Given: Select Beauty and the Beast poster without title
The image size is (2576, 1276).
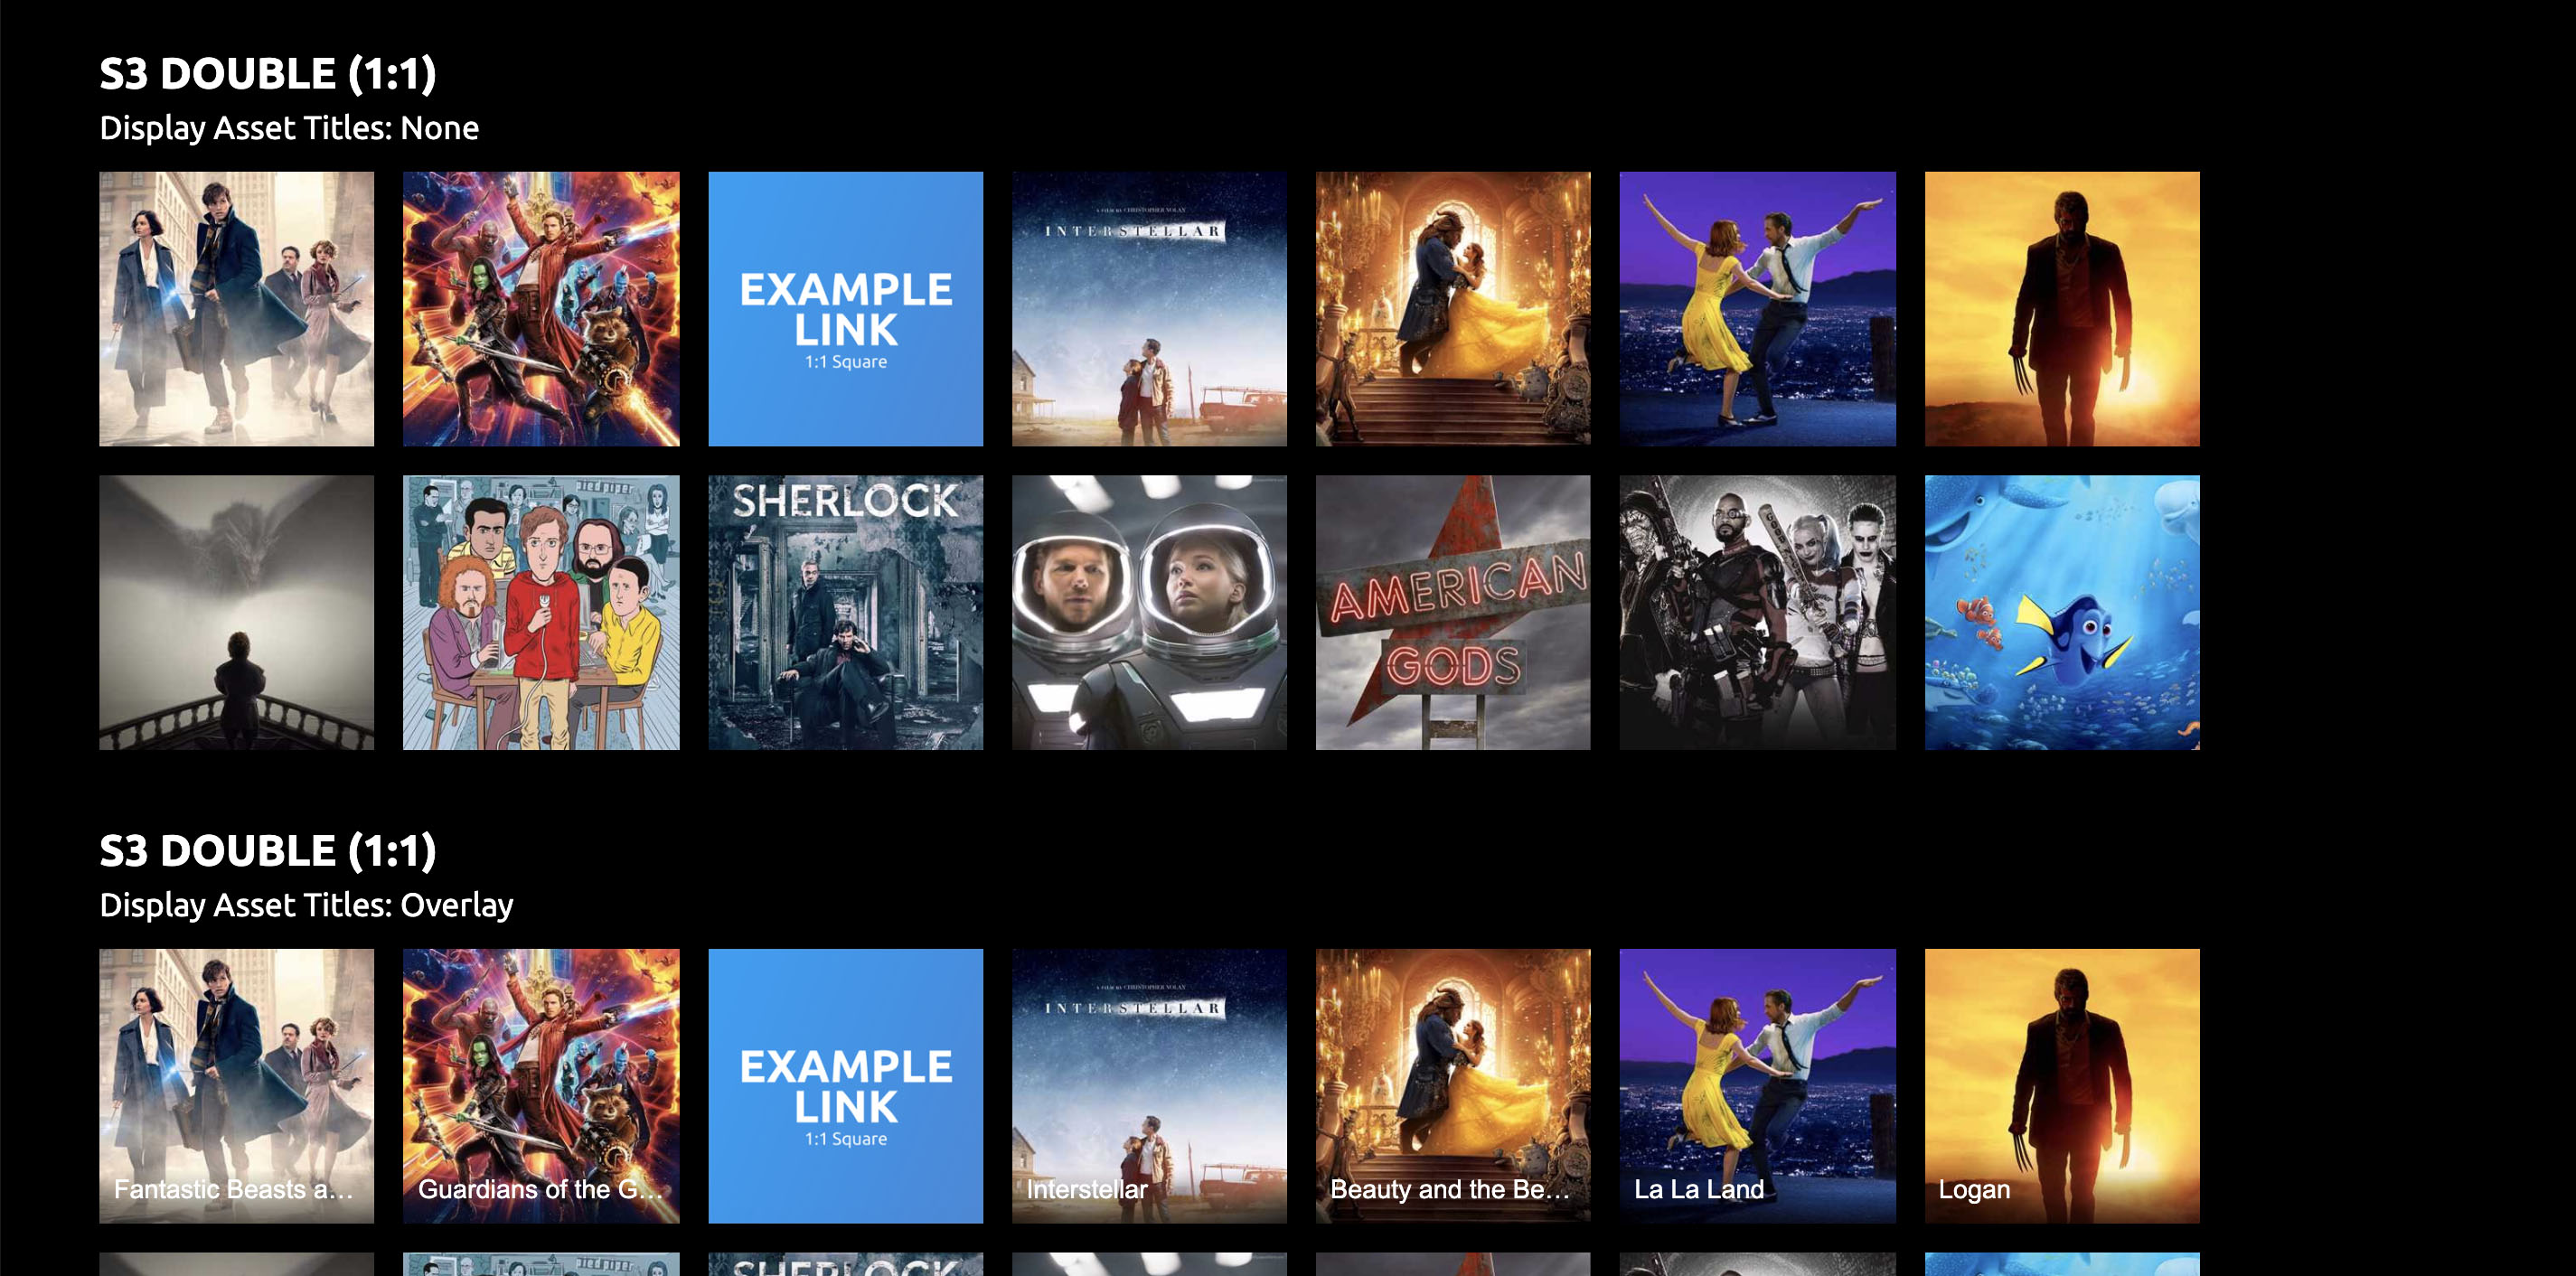Looking at the screenshot, I should pos(1453,309).
